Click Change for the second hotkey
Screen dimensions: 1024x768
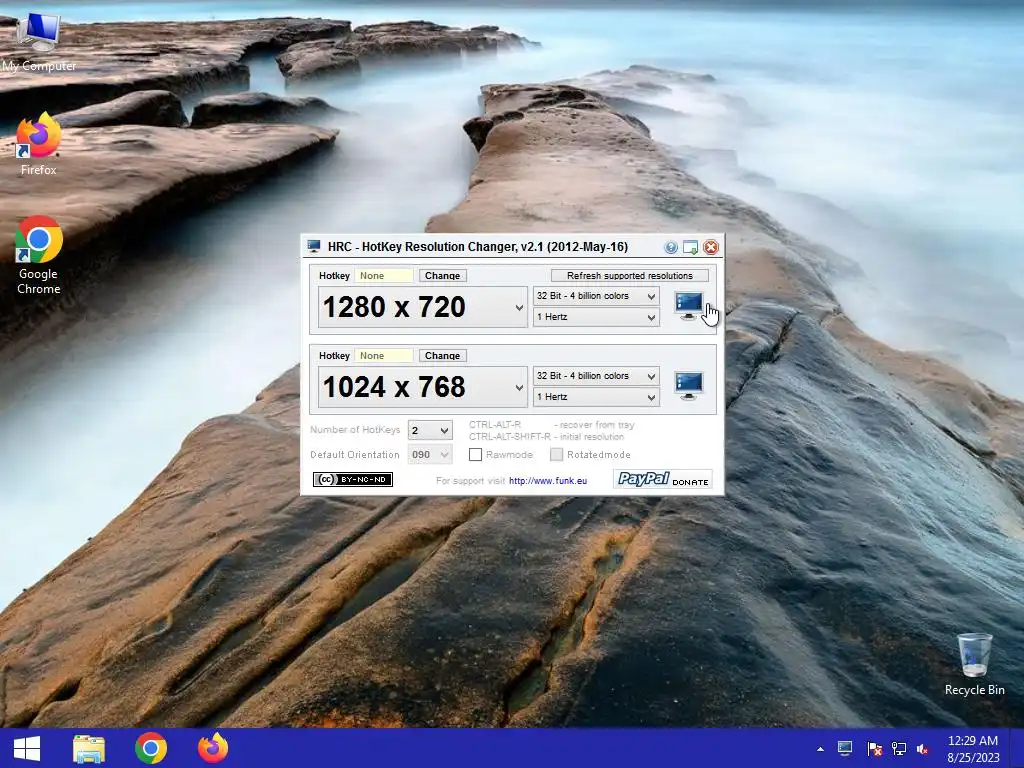tap(442, 356)
